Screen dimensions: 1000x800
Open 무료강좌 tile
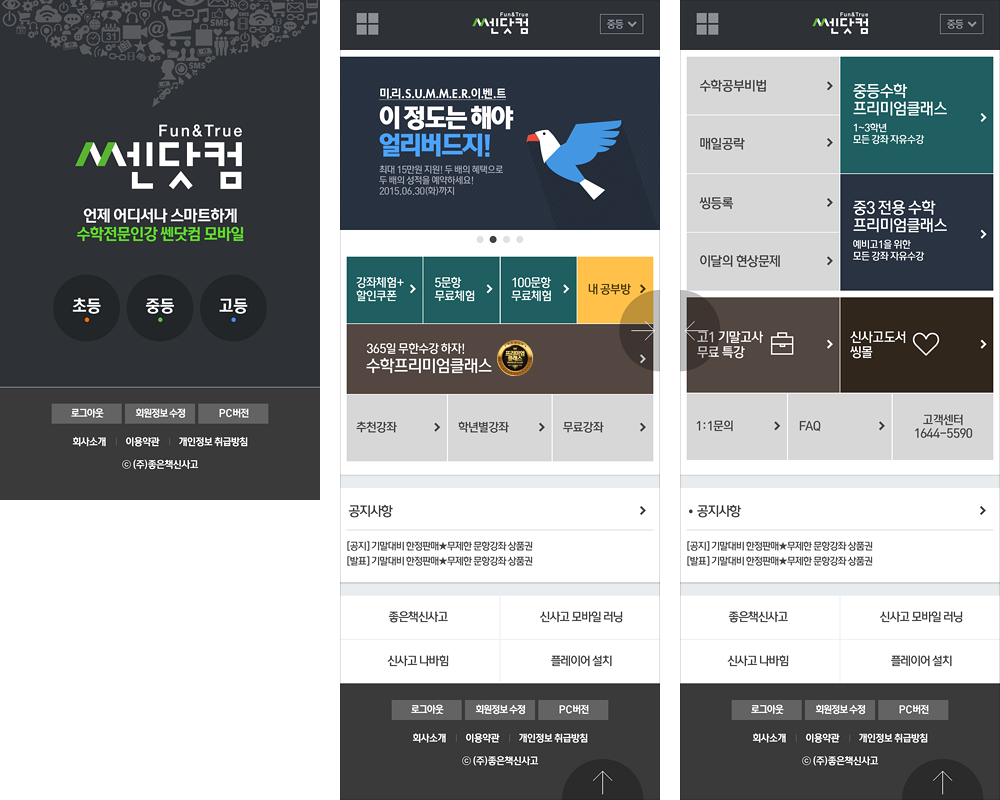tap(603, 427)
